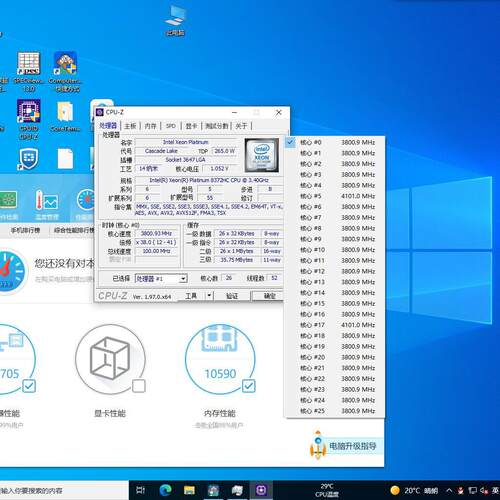This screenshot has height=500, width=500.
Task: Select the Core #25 menu entry
Action: coord(335,411)
